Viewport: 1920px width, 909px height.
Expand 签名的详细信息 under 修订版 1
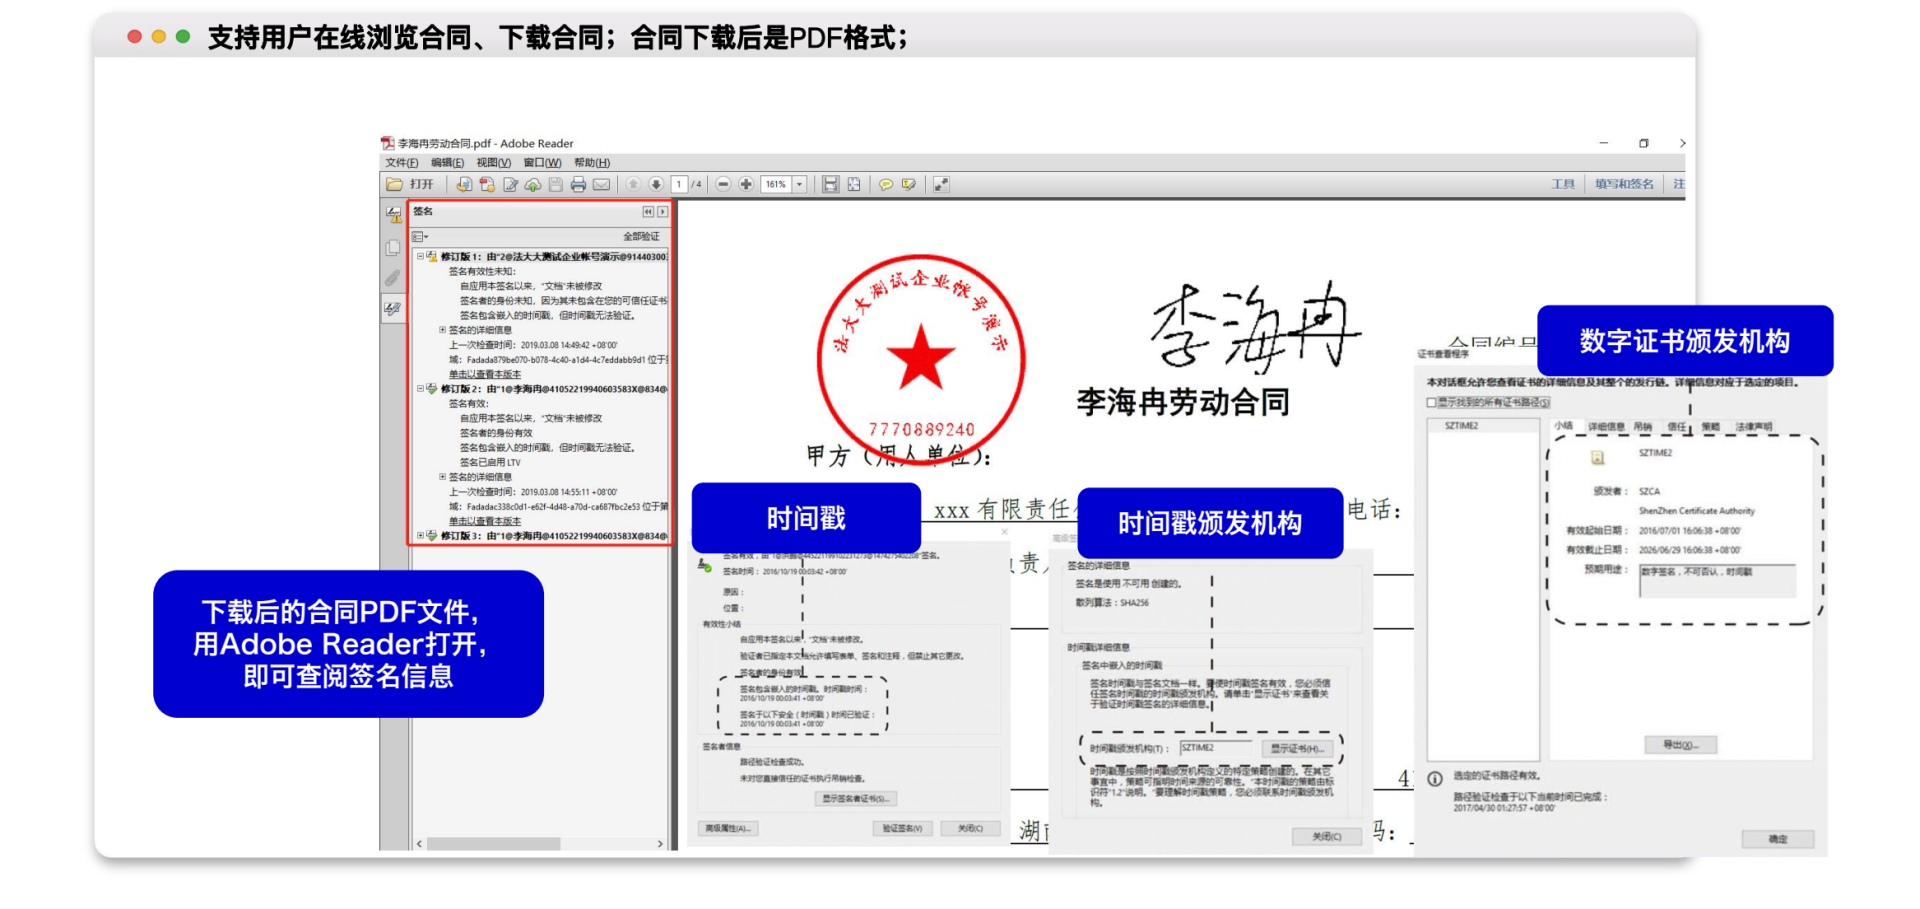(x=442, y=330)
